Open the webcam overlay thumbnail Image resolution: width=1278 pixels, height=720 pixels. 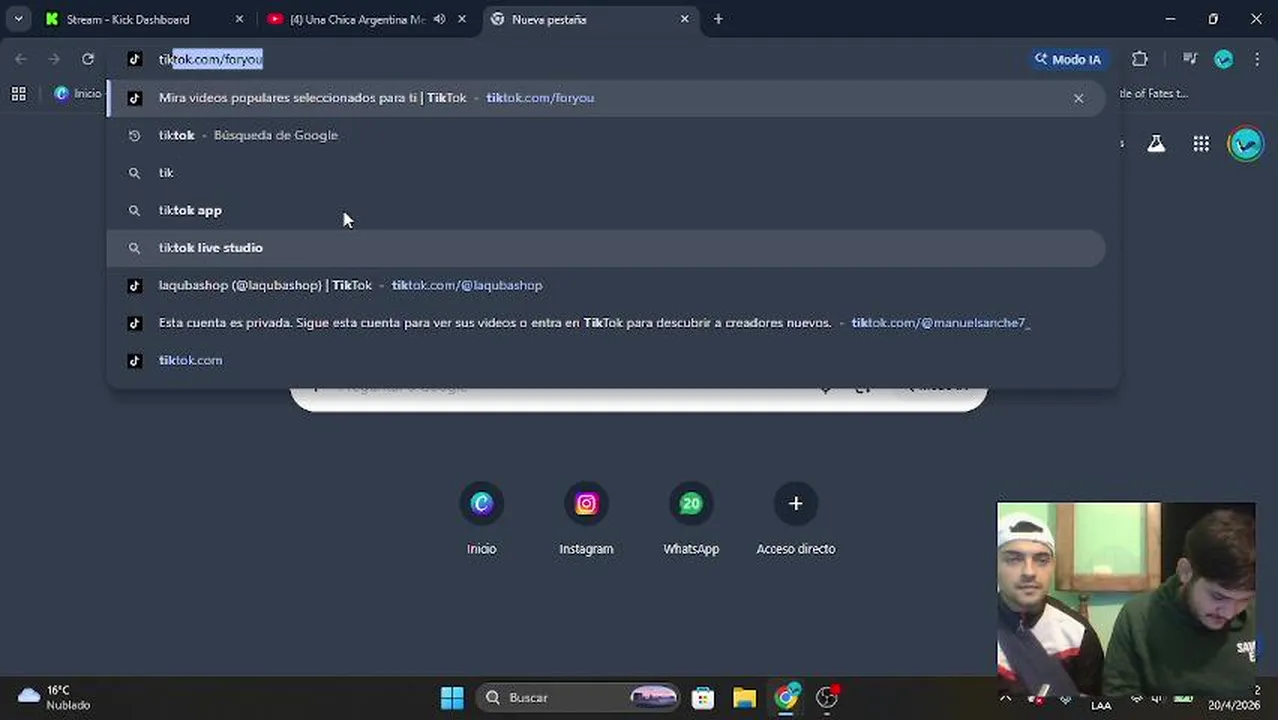tap(1126, 599)
